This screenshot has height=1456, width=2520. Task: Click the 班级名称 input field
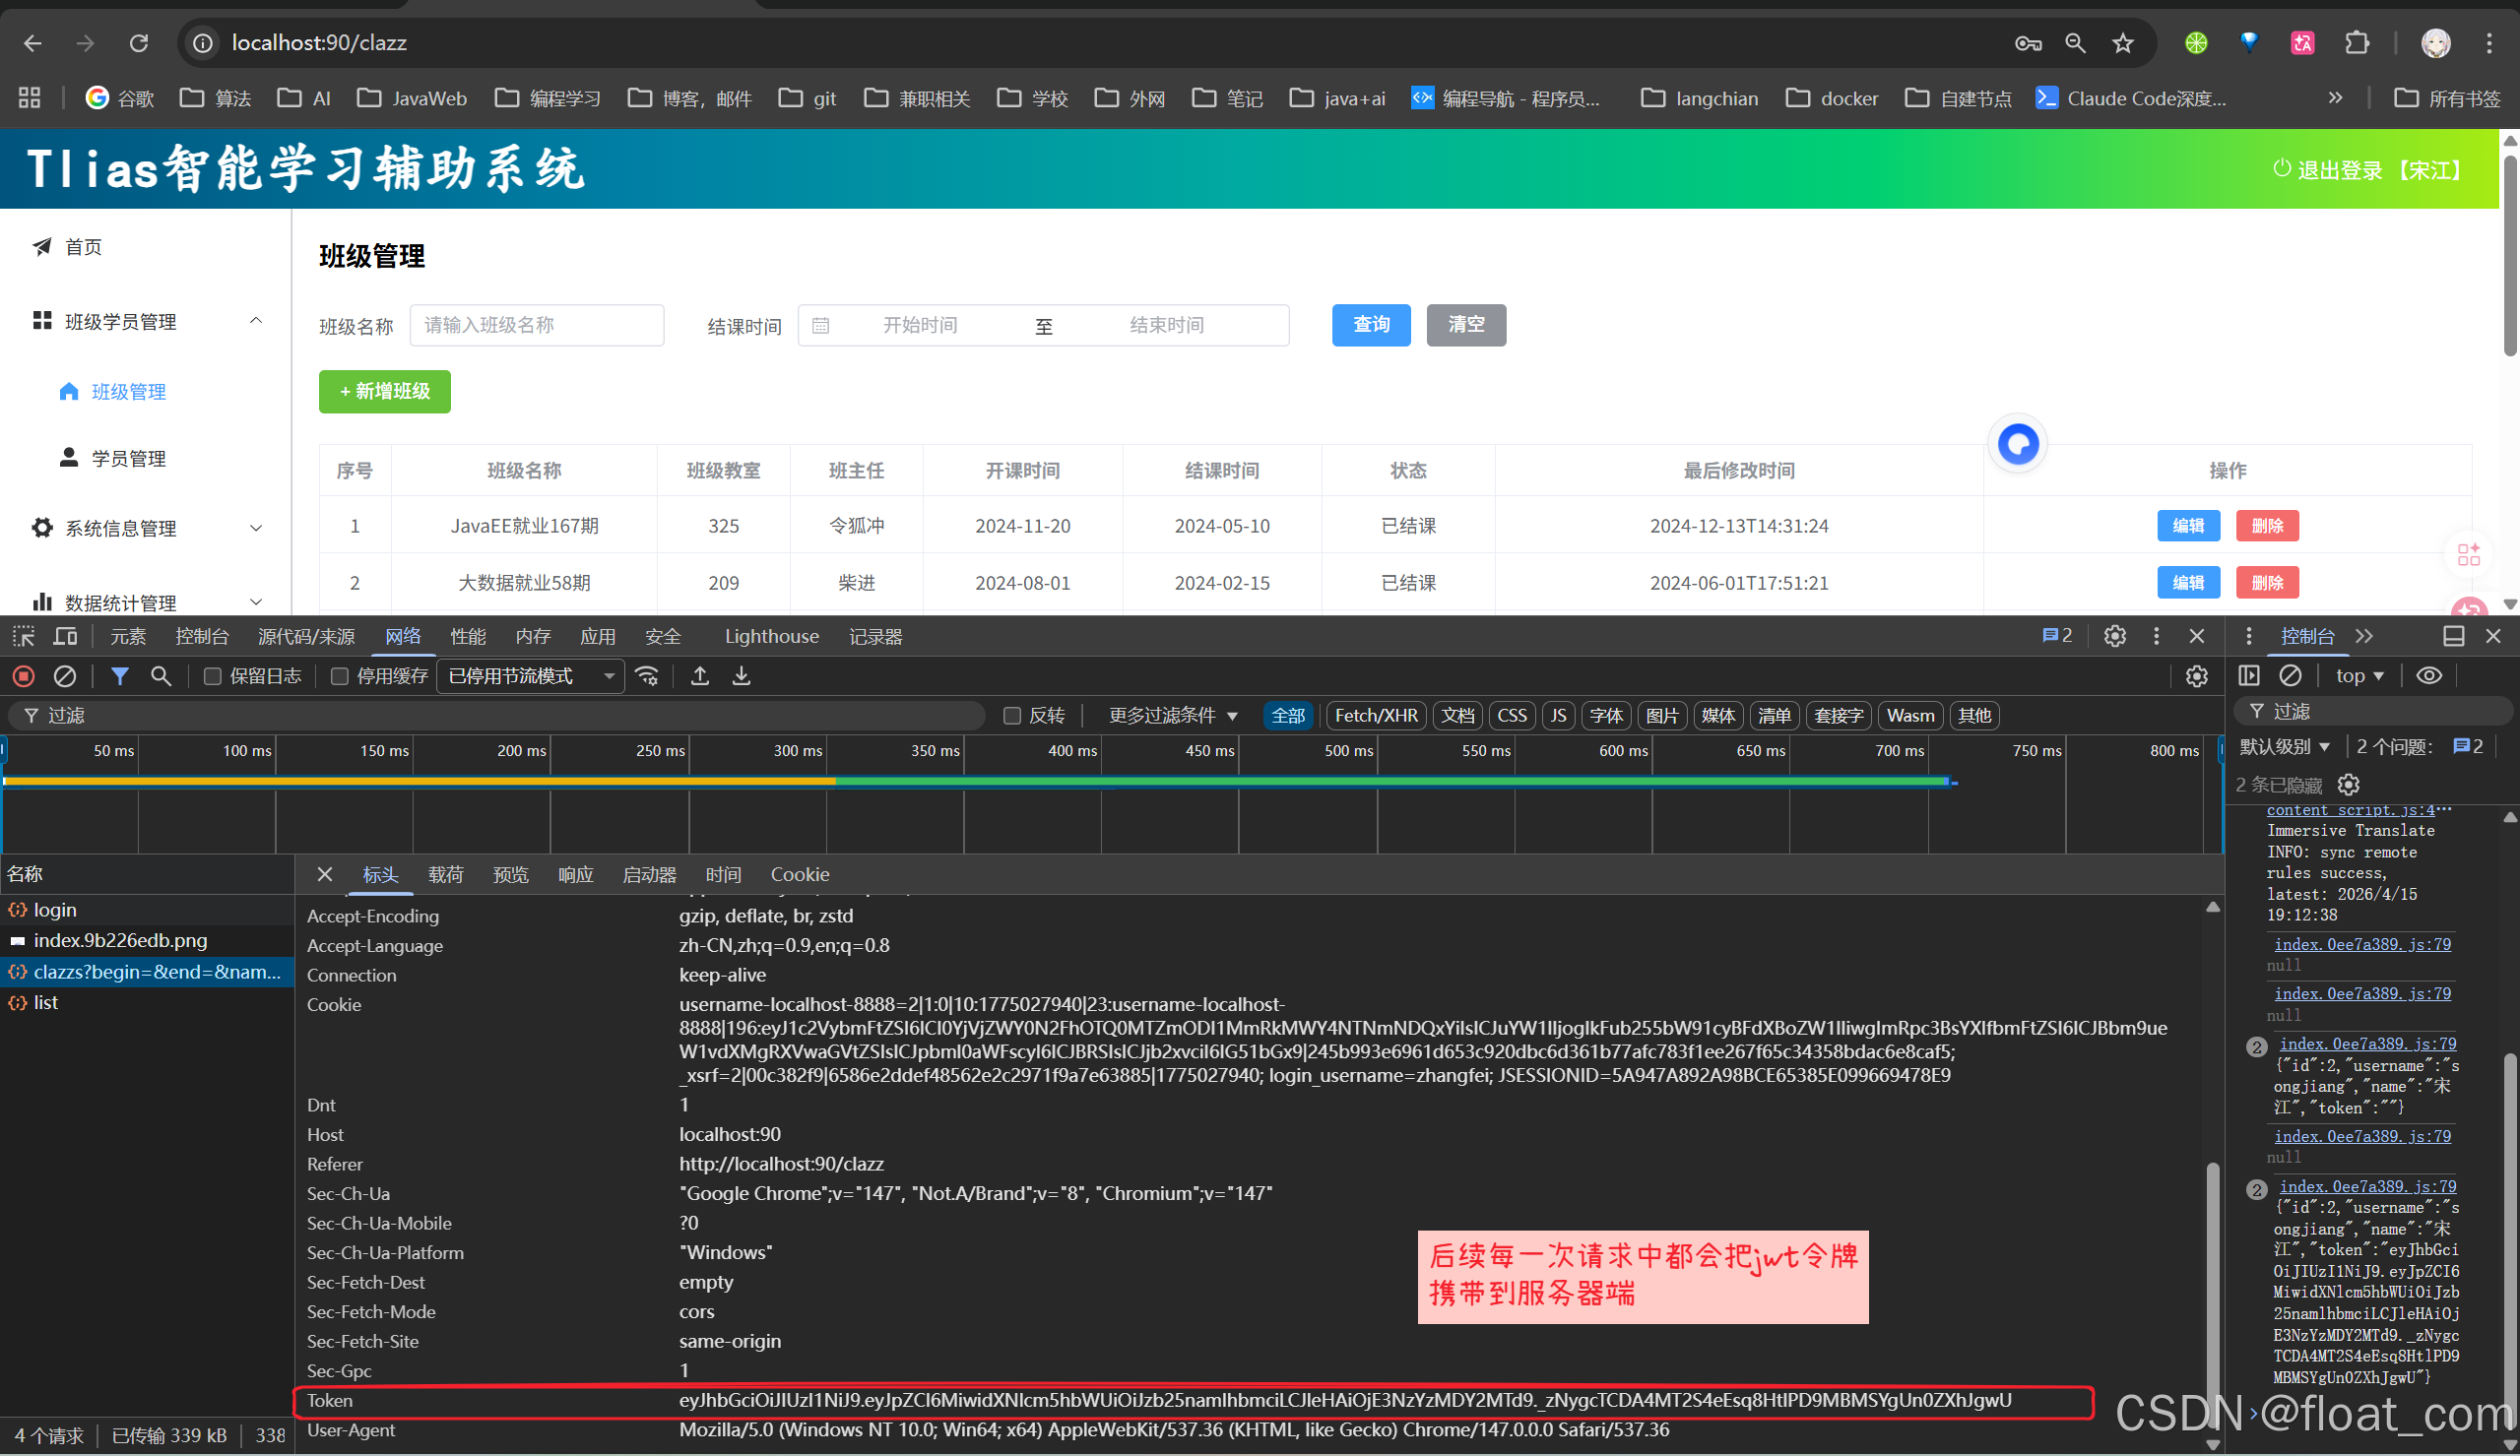tap(537, 325)
